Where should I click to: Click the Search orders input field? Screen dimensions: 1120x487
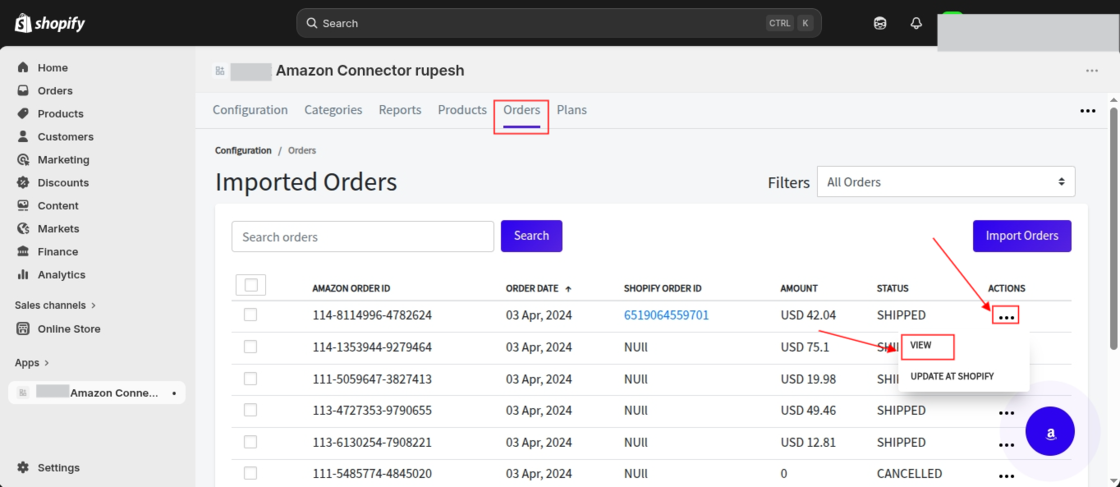pos(362,237)
